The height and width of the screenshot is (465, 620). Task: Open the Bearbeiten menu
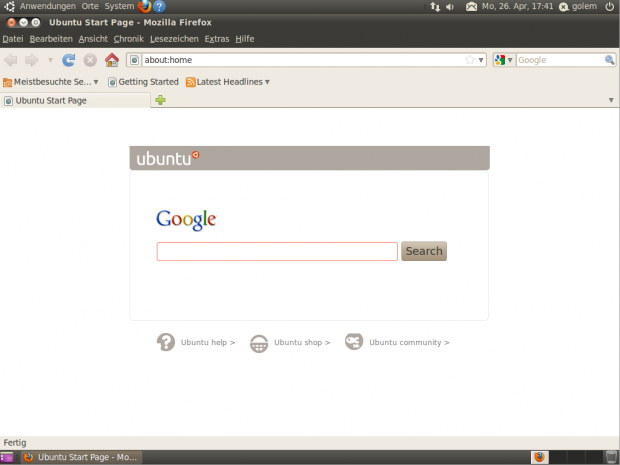[x=51, y=39]
